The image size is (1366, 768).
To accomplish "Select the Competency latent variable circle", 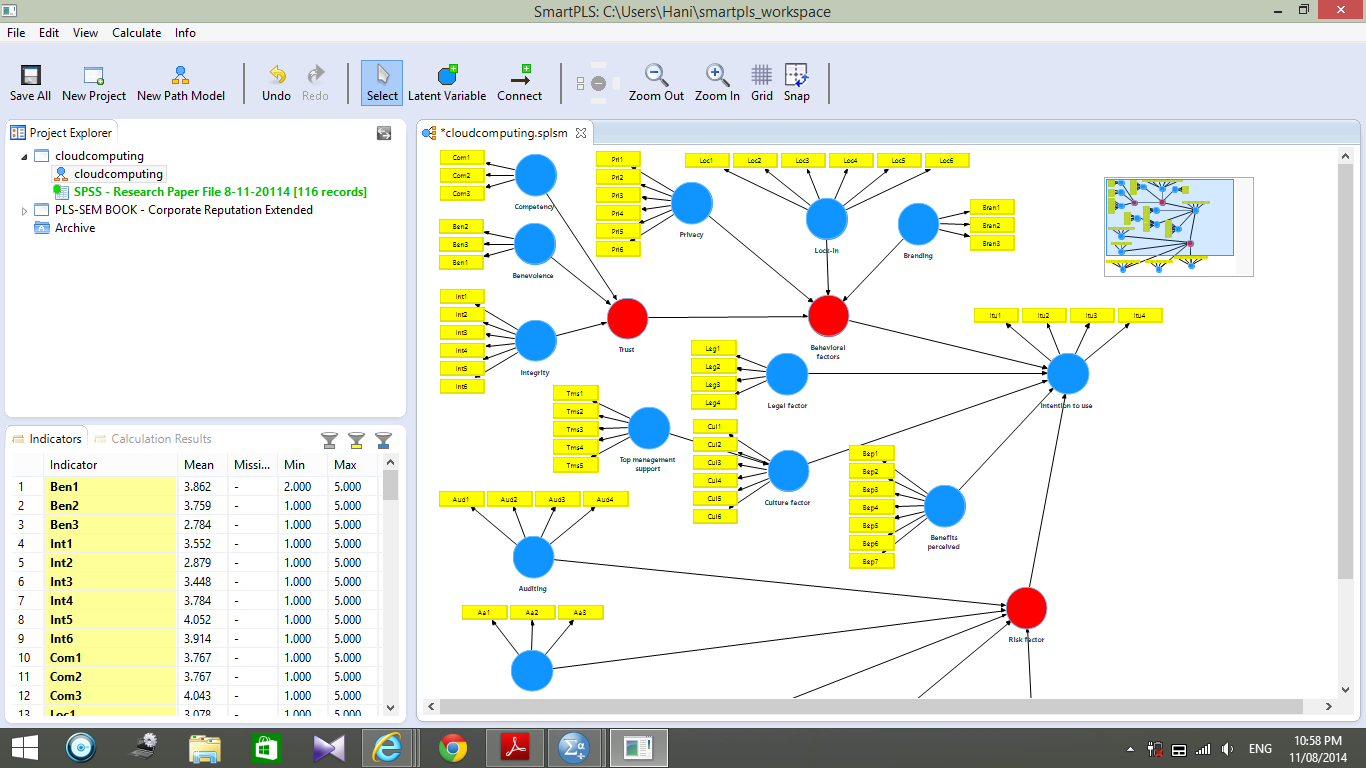I will pos(535,175).
